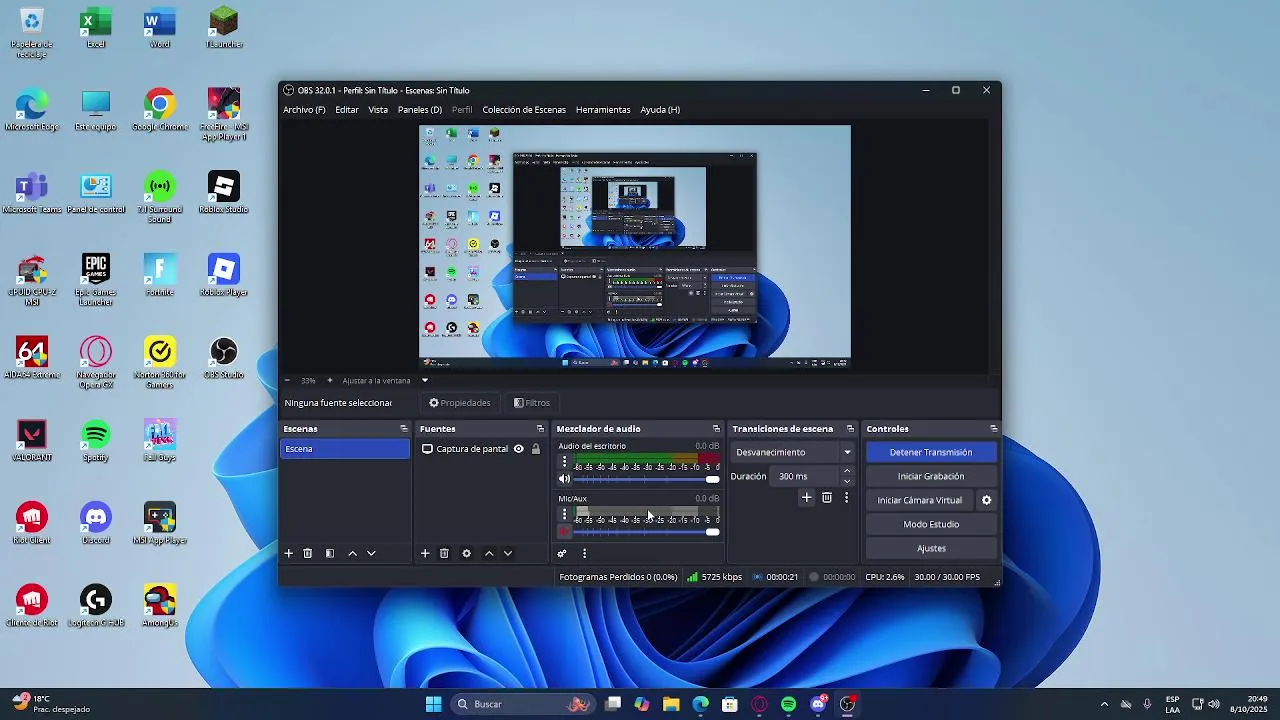Open transition properties three dots icon
The image size is (1280, 720).
coord(846,497)
